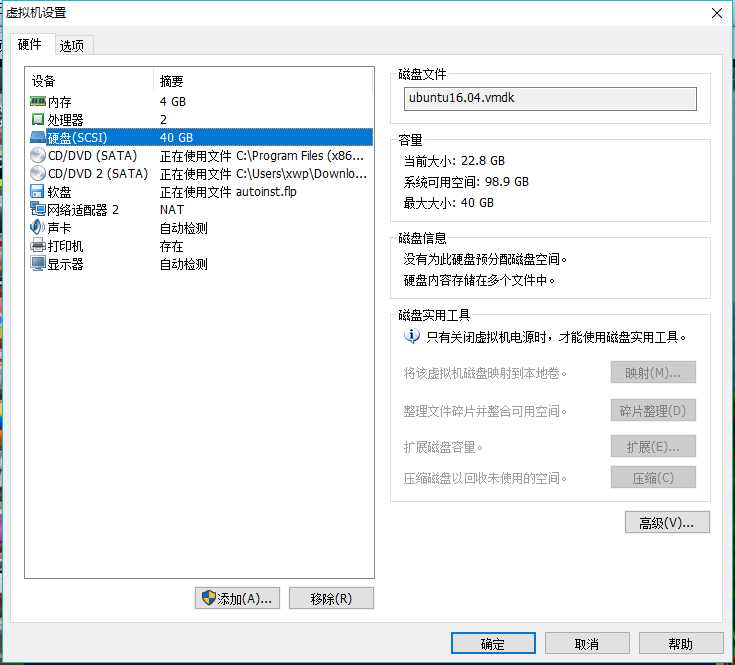Screen dimensions: 735x665
Task: Click the 取消 button
Action: (587, 643)
